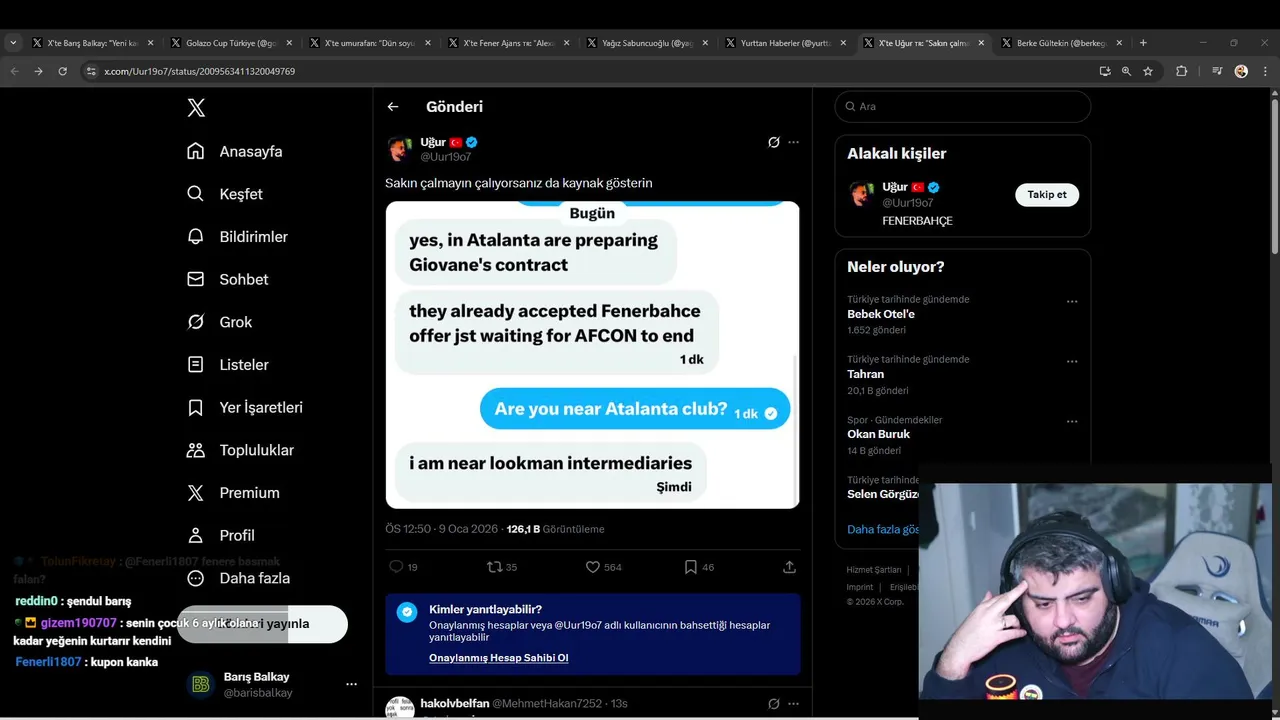Open tab search dropdown arrow

coord(13,43)
